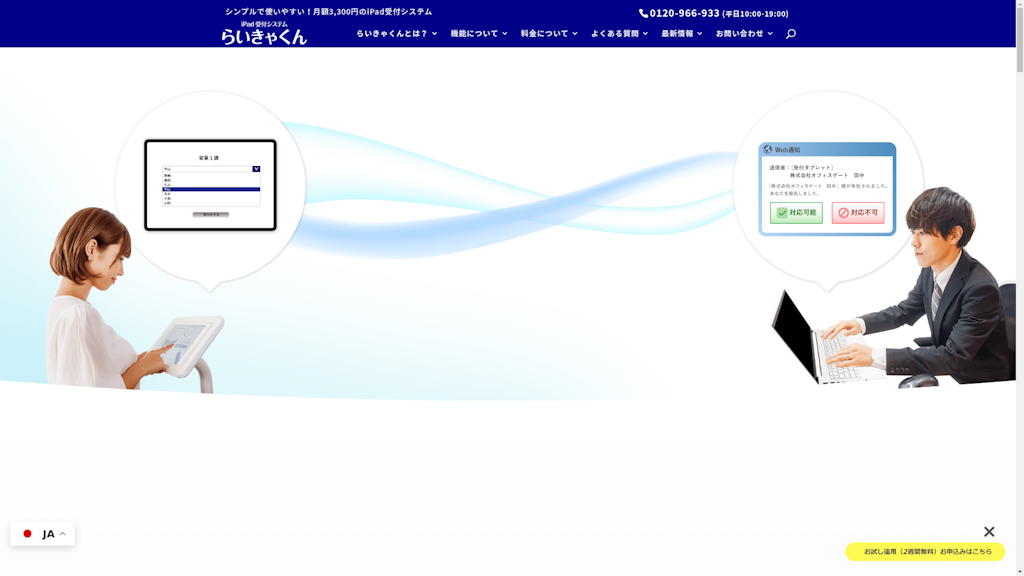Click the tablet reception screen illustration
The image size is (1024, 576).
click(210, 185)
